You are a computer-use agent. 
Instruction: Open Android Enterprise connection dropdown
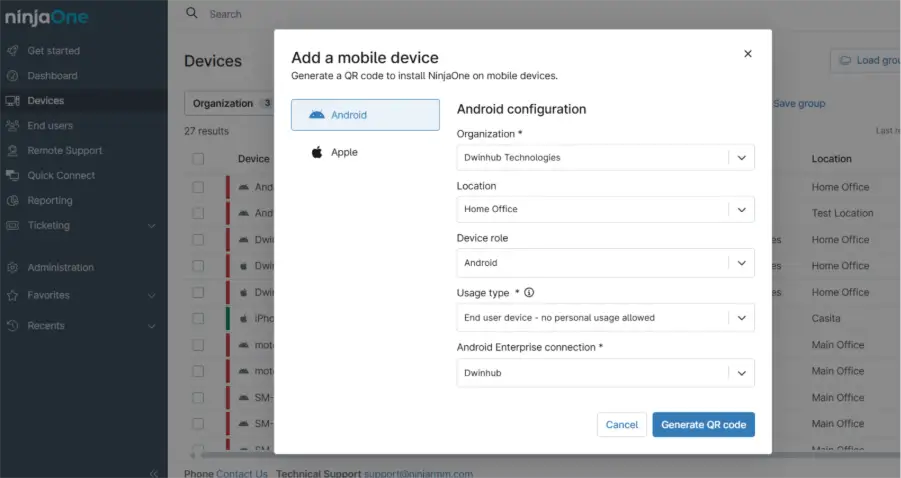point(605,373)
